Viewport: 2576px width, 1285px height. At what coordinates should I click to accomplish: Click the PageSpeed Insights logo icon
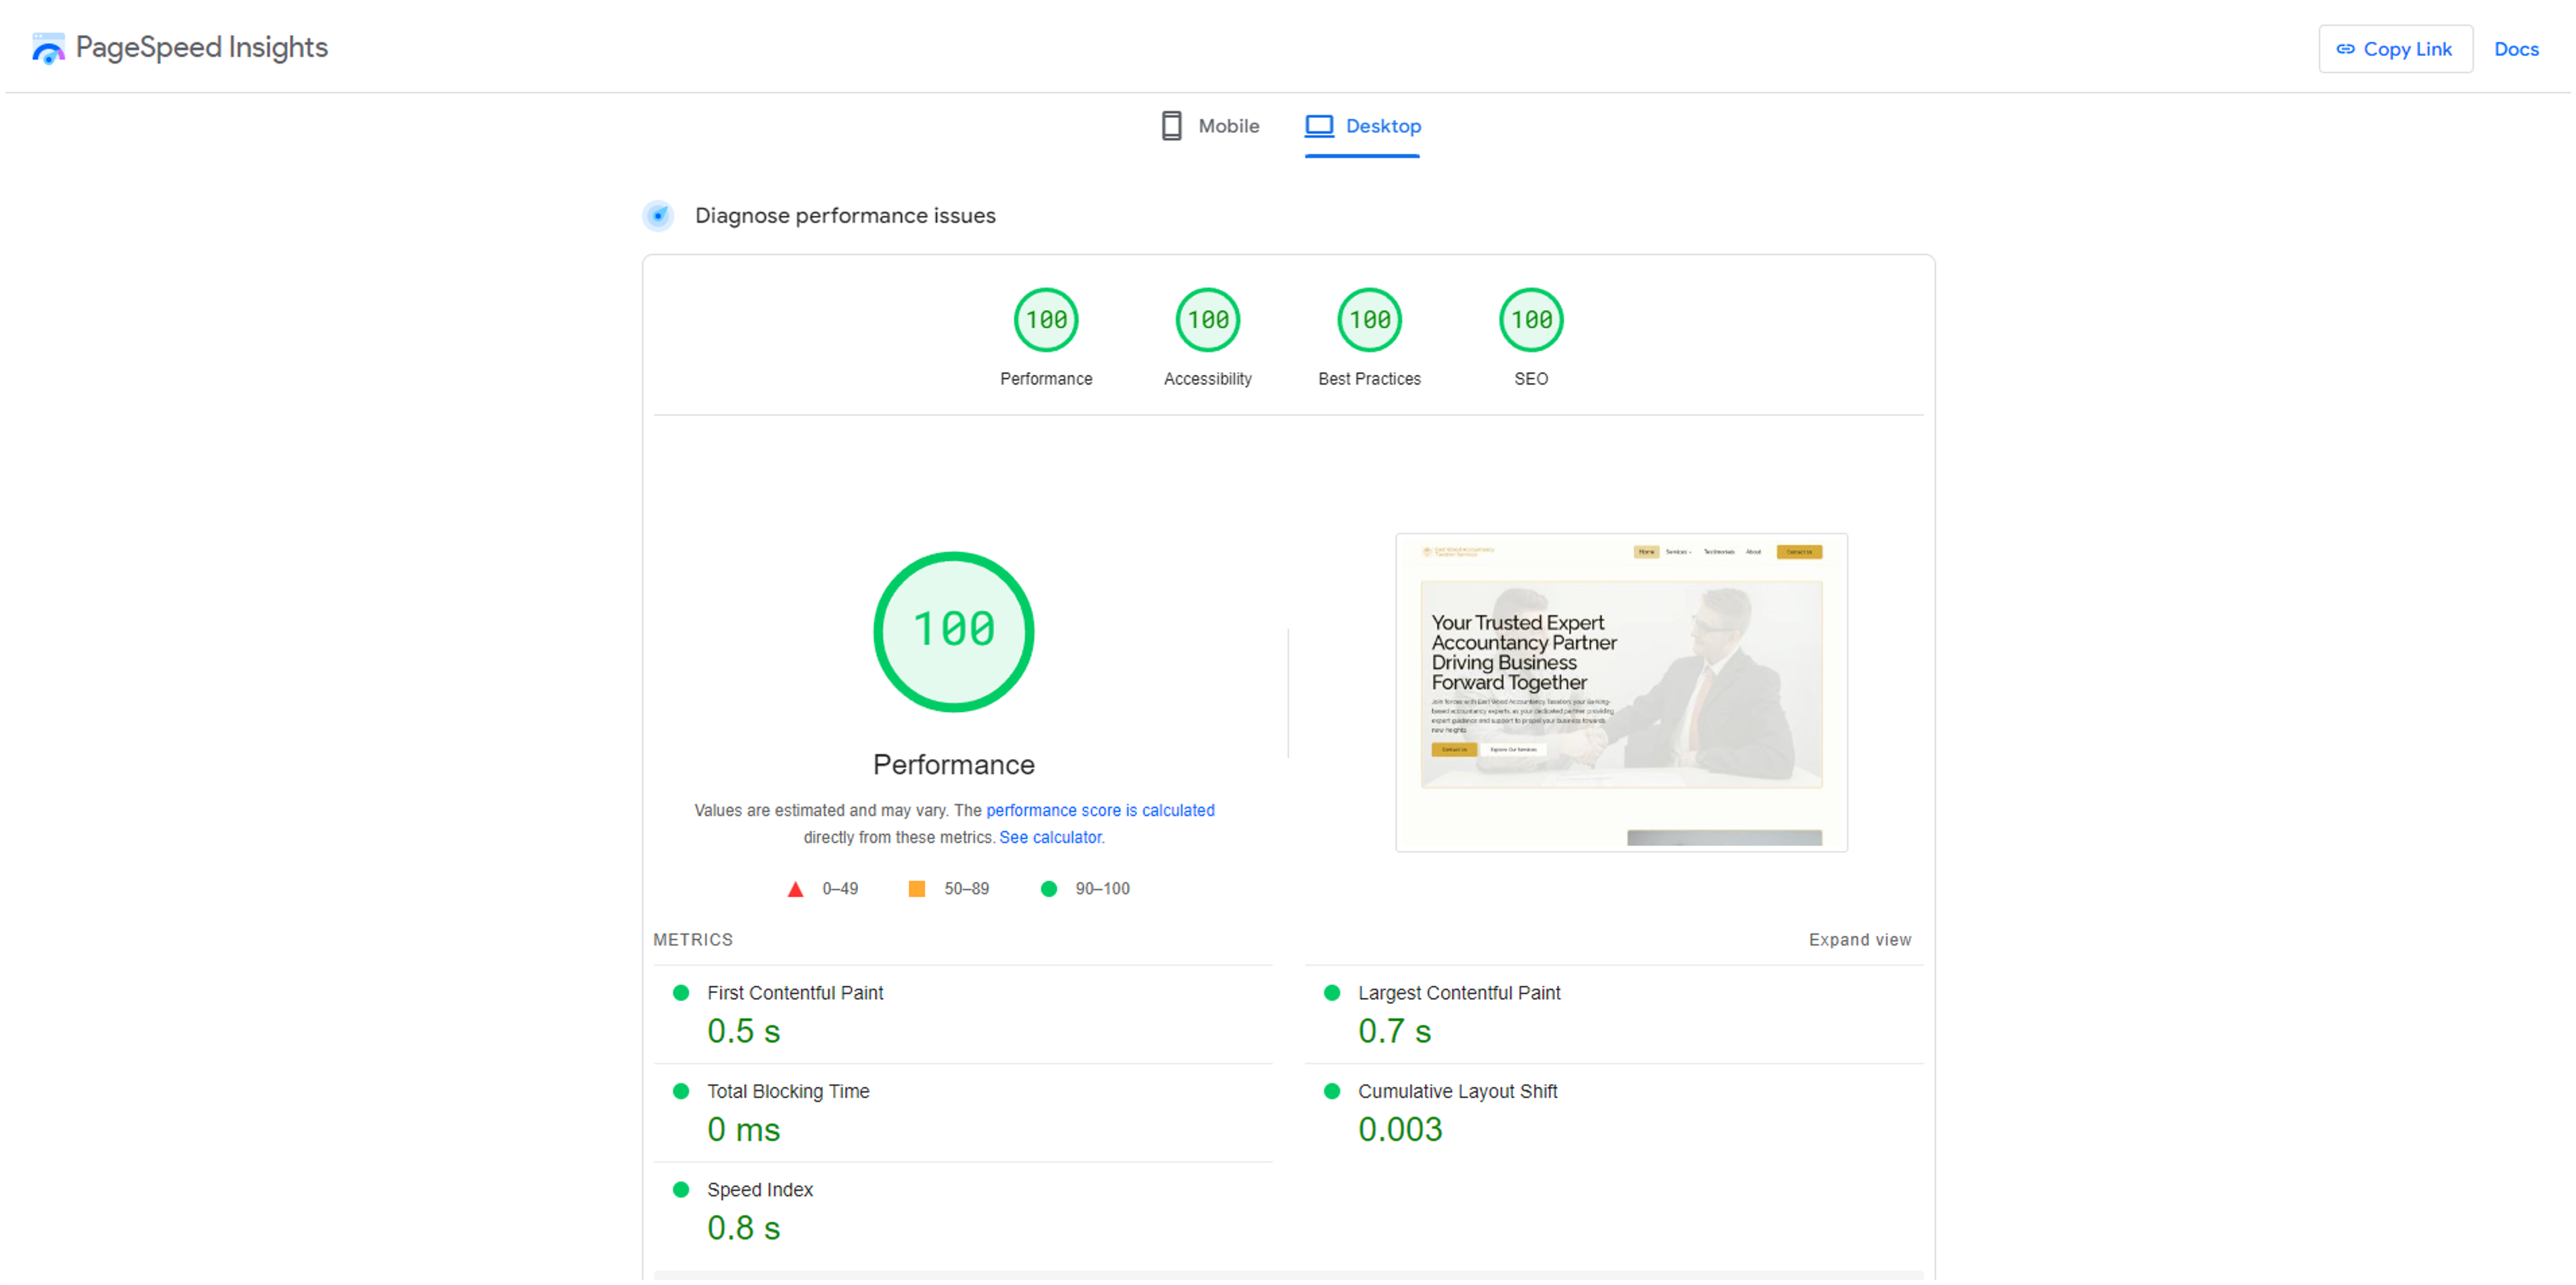pos(47,48)
